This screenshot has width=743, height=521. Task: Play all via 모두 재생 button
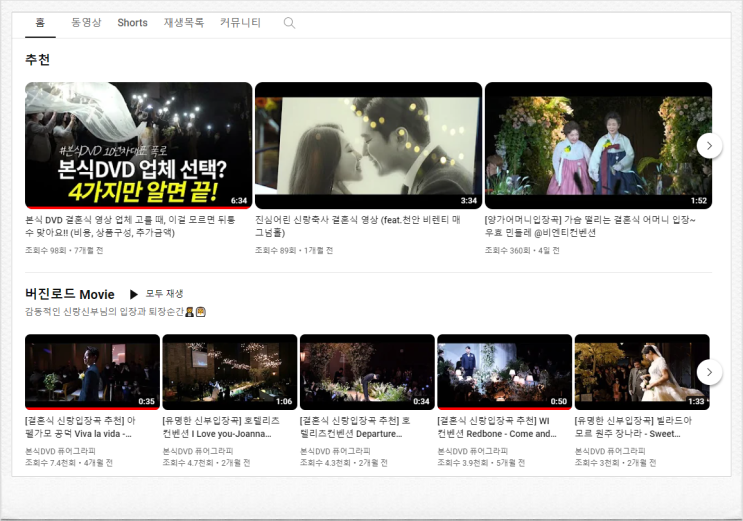156,294
